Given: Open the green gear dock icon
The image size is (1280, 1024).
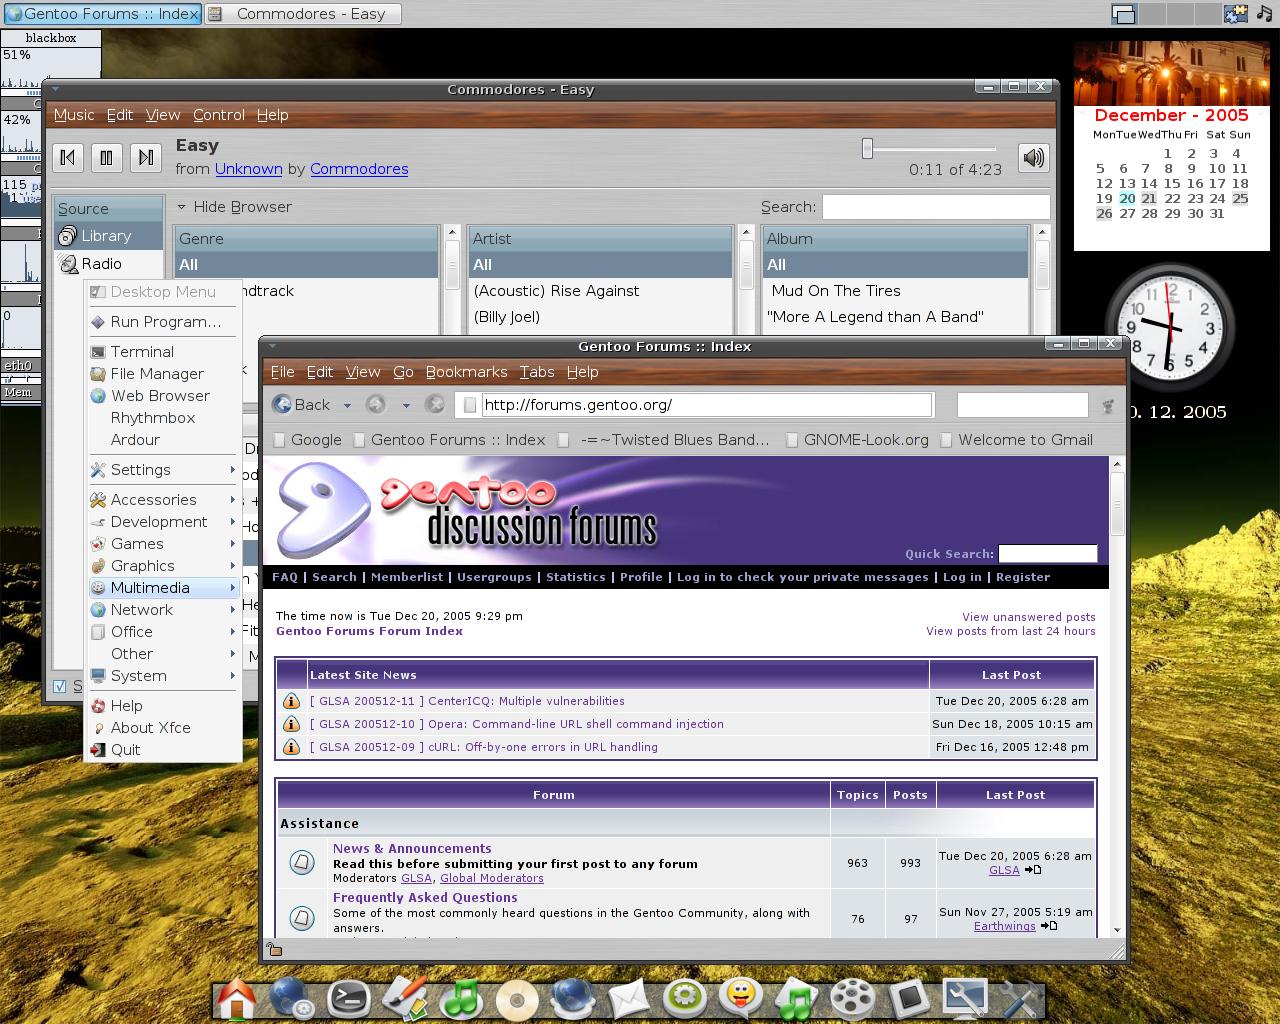Looking at the screenshot, I should coord(685,998).
